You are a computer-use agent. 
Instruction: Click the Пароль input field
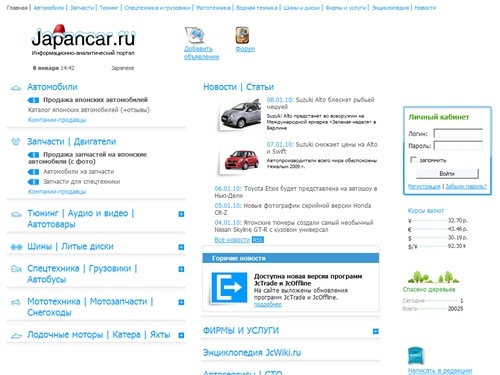point(458,146)
